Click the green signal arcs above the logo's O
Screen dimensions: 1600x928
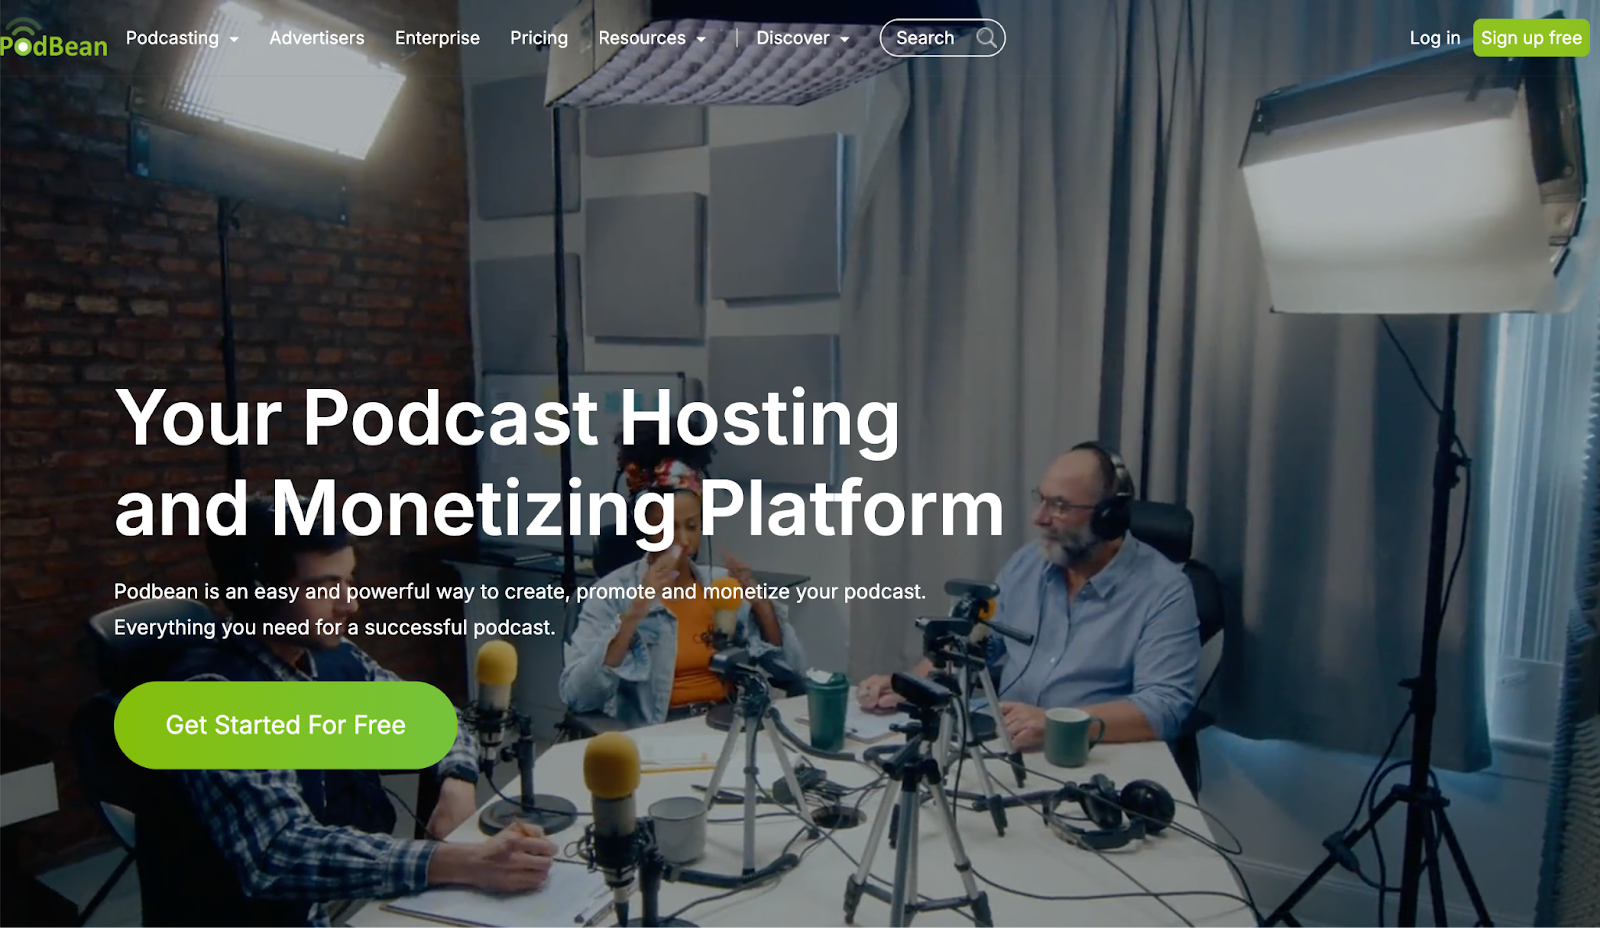click(x=26, y=25)
